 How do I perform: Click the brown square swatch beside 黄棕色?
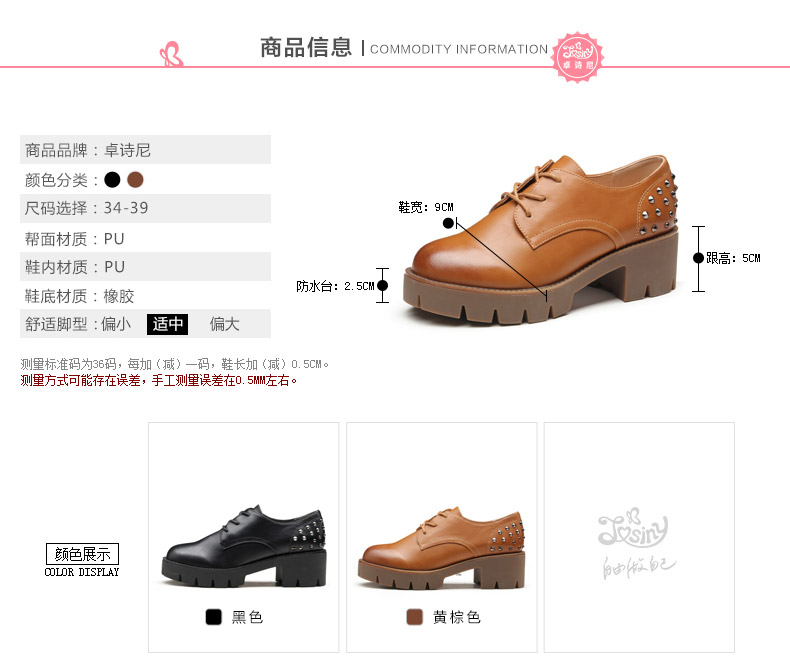pos(414,617)
